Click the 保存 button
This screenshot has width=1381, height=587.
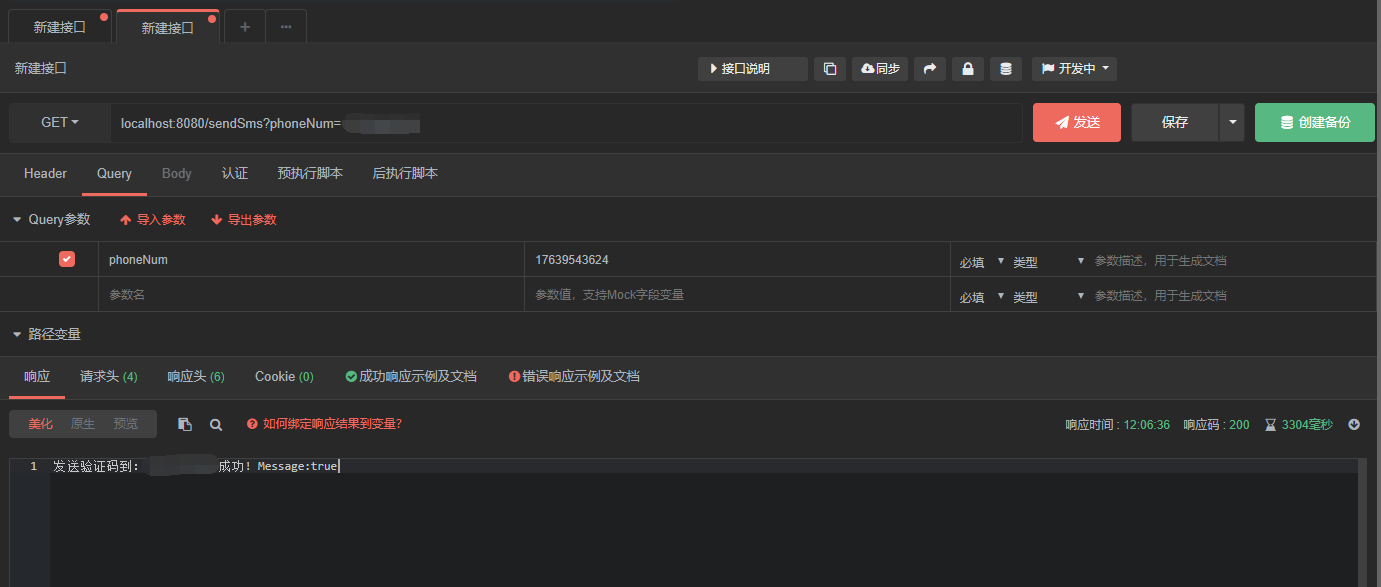point(1175,122)
